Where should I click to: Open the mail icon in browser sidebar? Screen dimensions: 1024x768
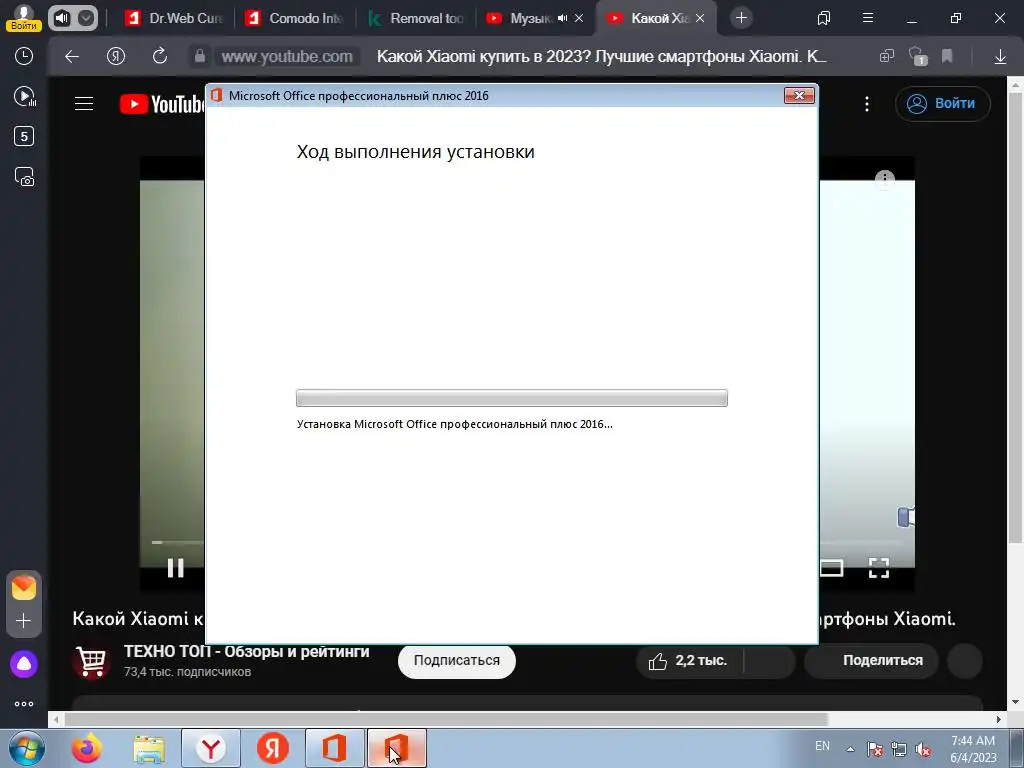point(24,588)
